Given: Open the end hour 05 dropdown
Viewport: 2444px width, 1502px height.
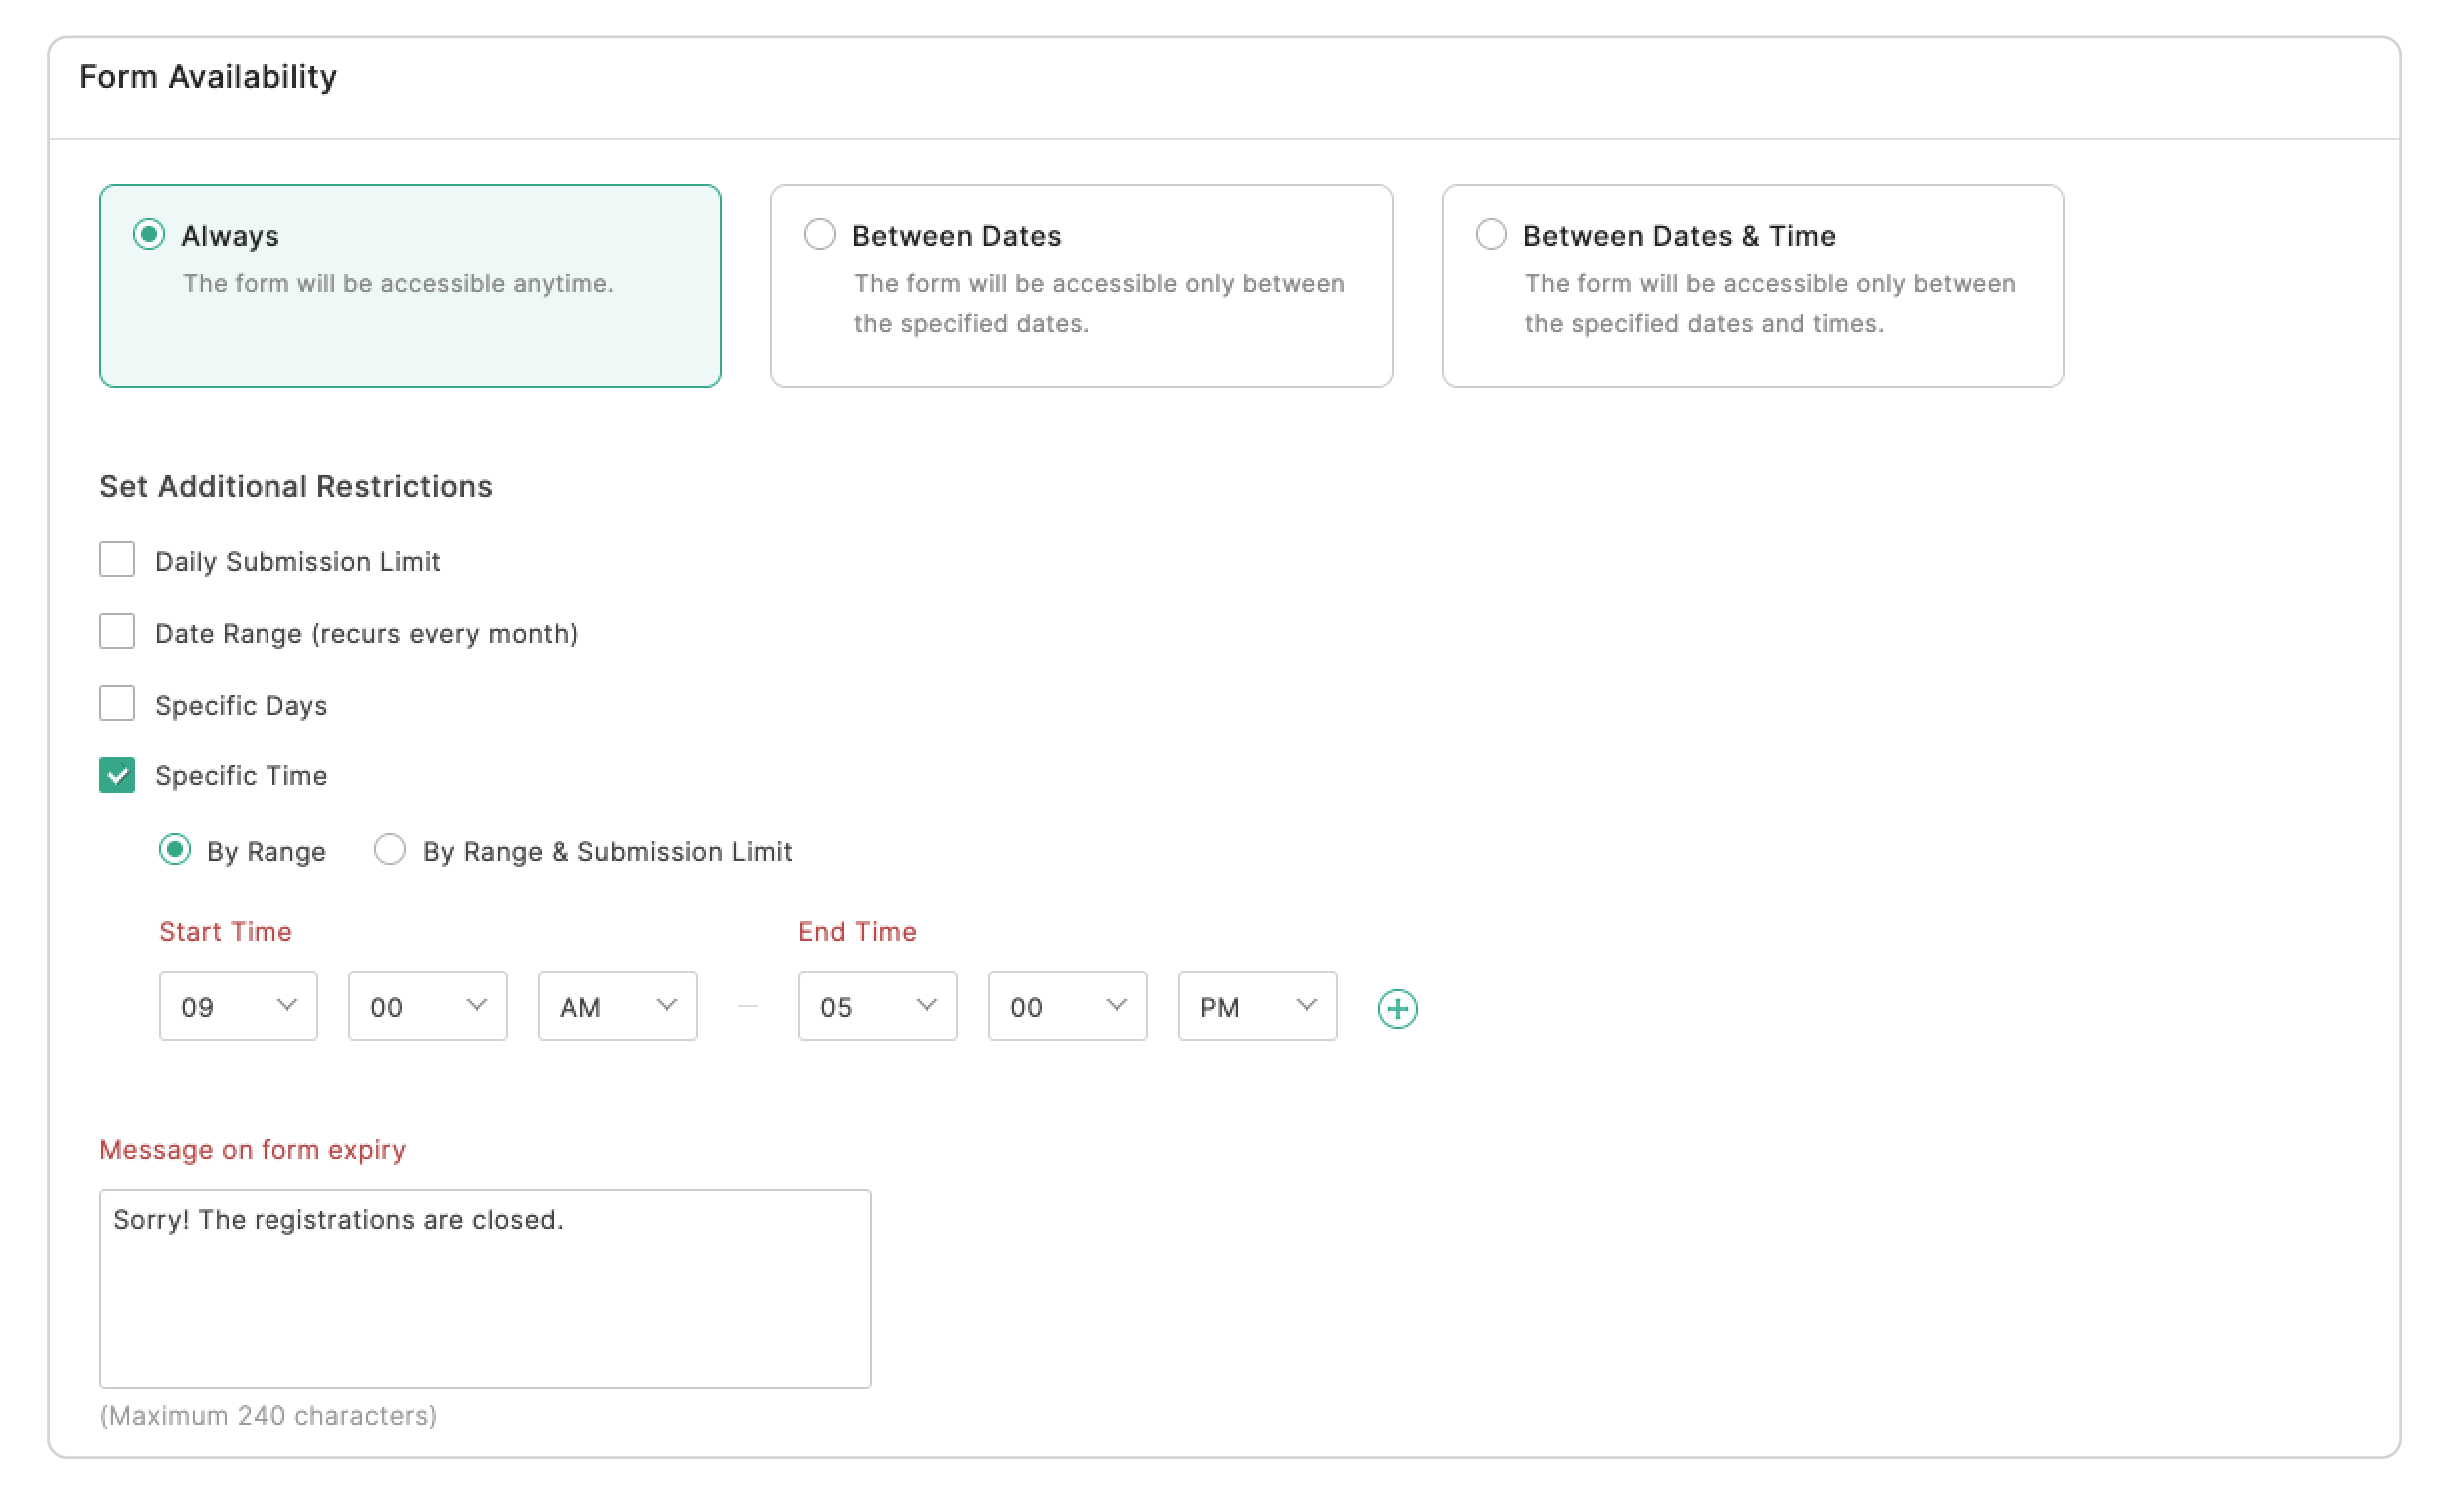Looking at the screenshot, I should pos(877,1006).
